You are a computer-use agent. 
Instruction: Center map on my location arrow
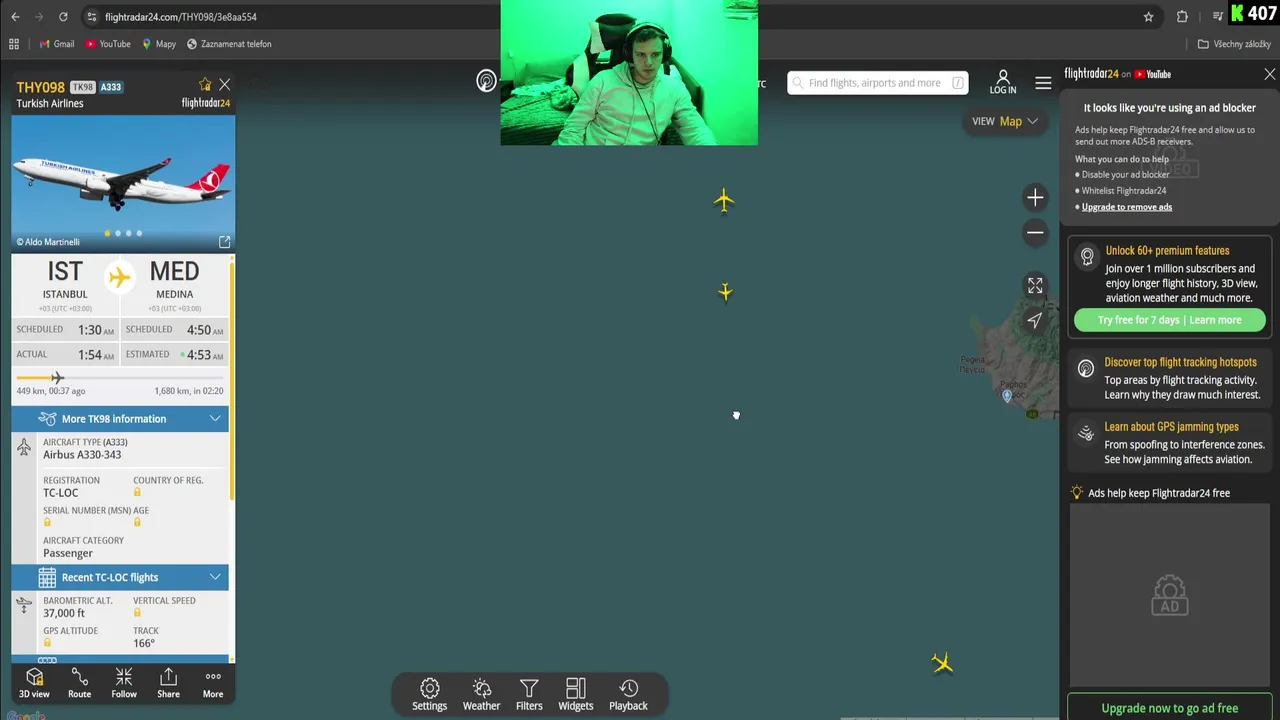coord(1035,320)
